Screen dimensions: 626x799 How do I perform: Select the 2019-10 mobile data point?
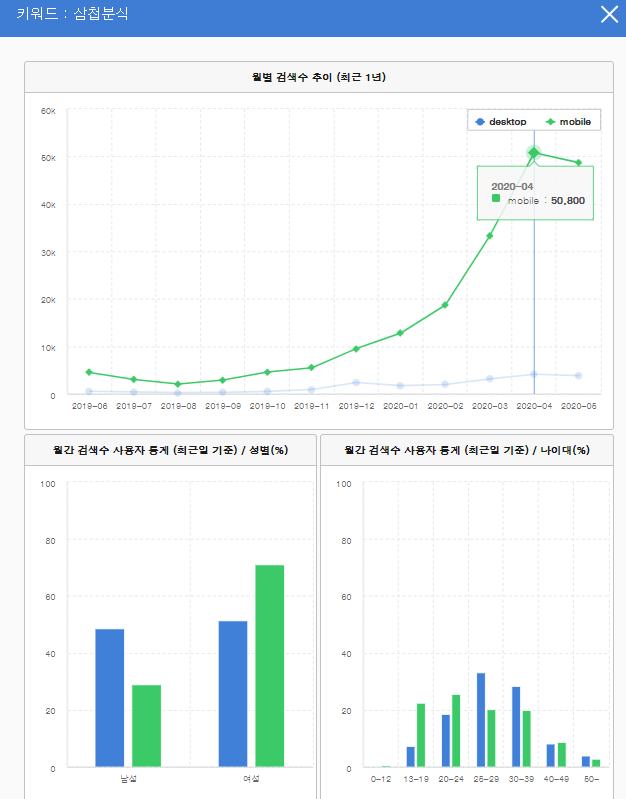coord(267,372)
